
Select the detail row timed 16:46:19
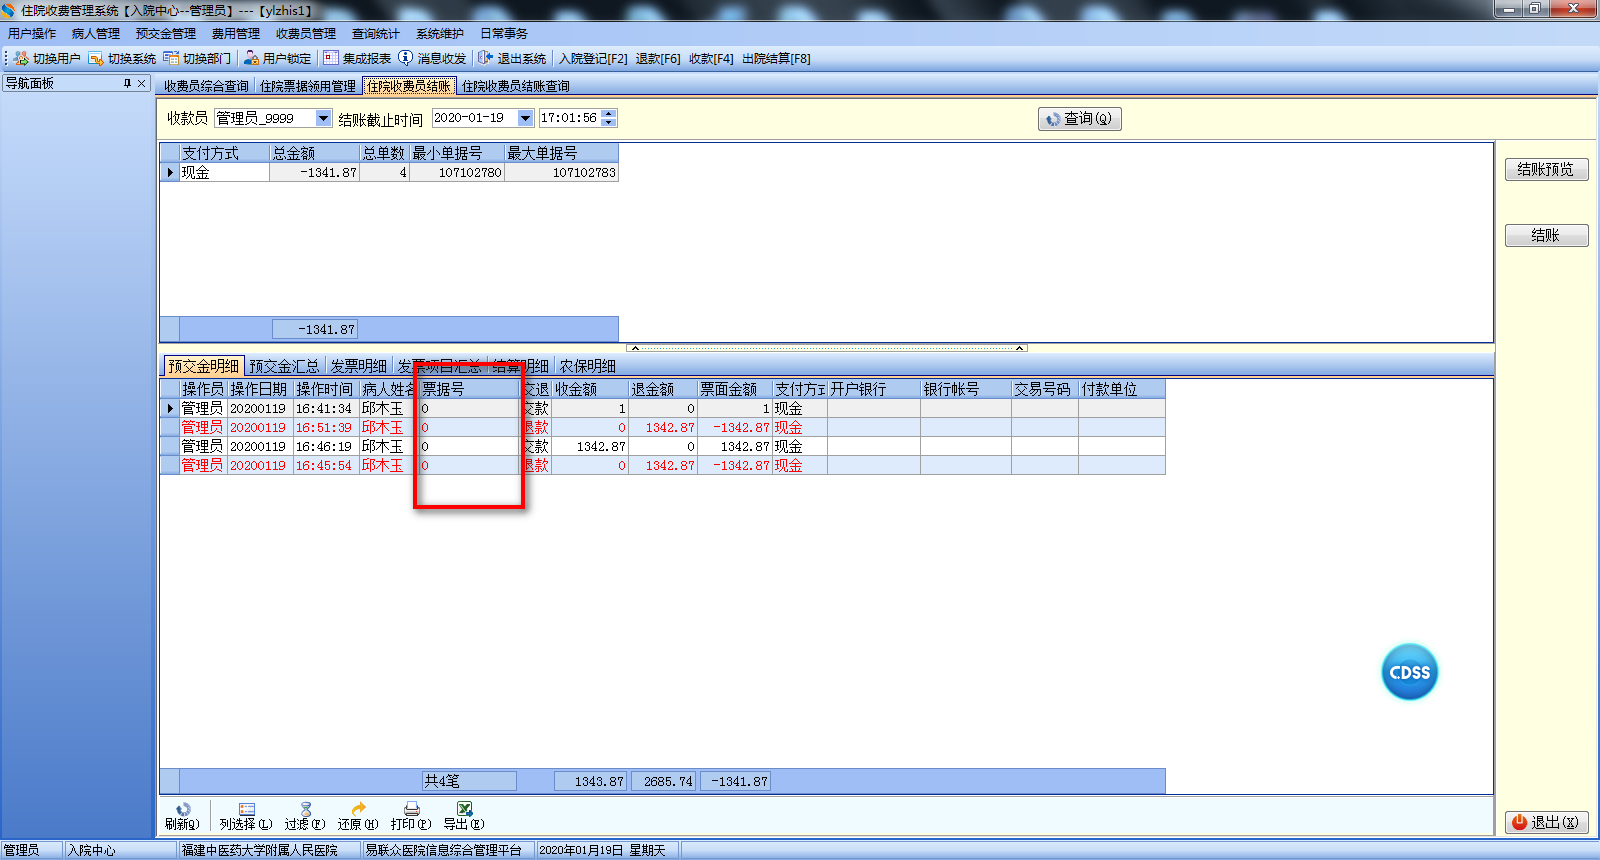tap(662, 446)
